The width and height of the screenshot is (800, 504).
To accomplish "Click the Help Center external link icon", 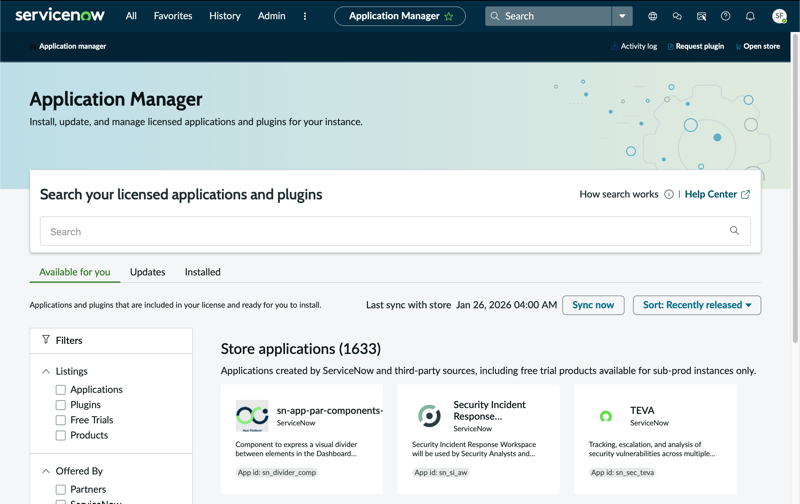I will pos(745,194).
